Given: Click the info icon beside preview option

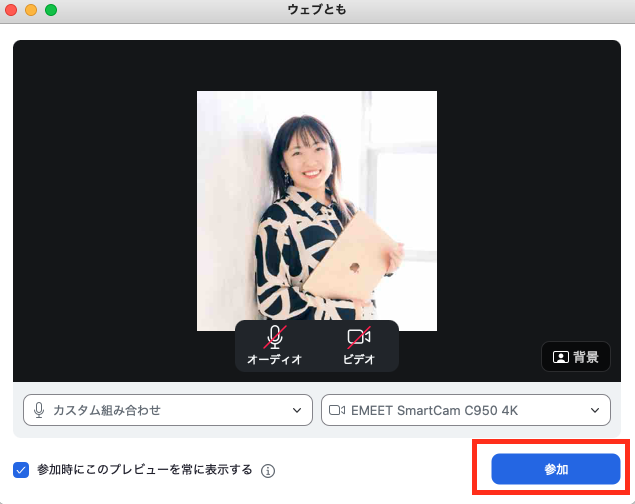Looking at the screenshot, I should (268, 471).
